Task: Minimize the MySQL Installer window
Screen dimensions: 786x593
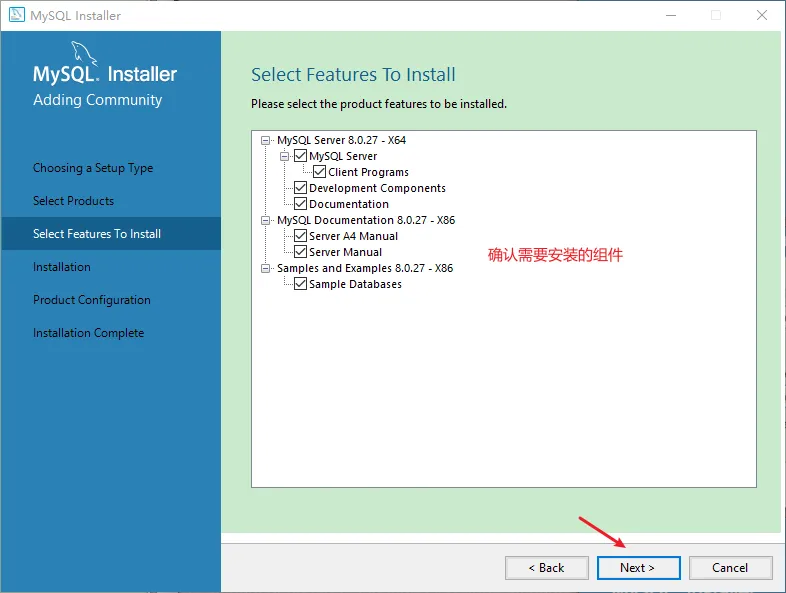Action: (x=669, y=15)
